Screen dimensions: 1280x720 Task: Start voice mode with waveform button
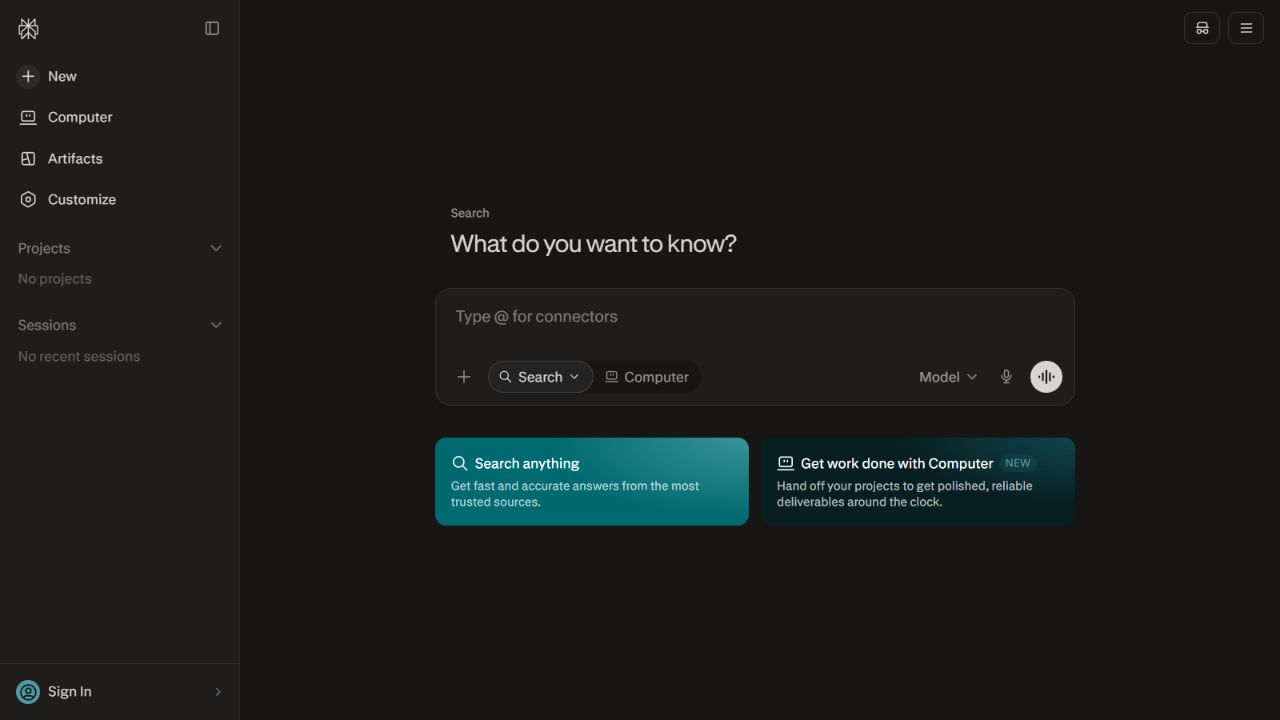1046,377
